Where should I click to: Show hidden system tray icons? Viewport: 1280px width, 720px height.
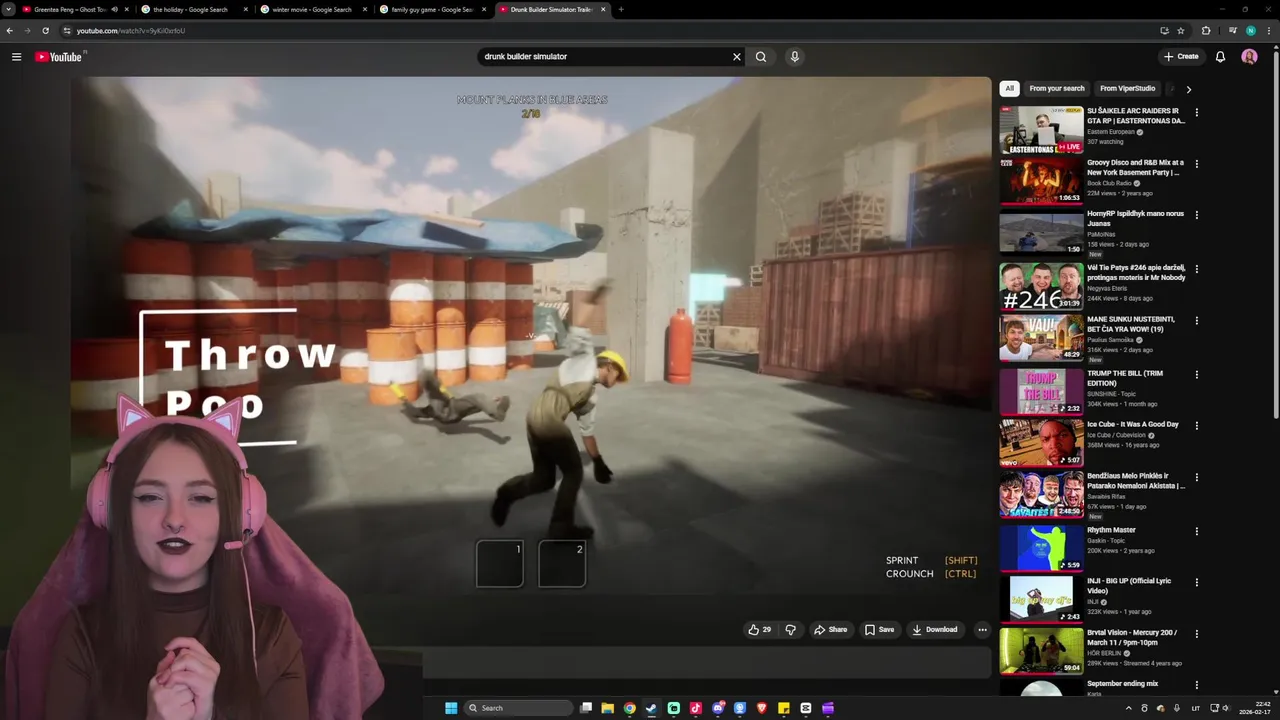pos(1129,708)
